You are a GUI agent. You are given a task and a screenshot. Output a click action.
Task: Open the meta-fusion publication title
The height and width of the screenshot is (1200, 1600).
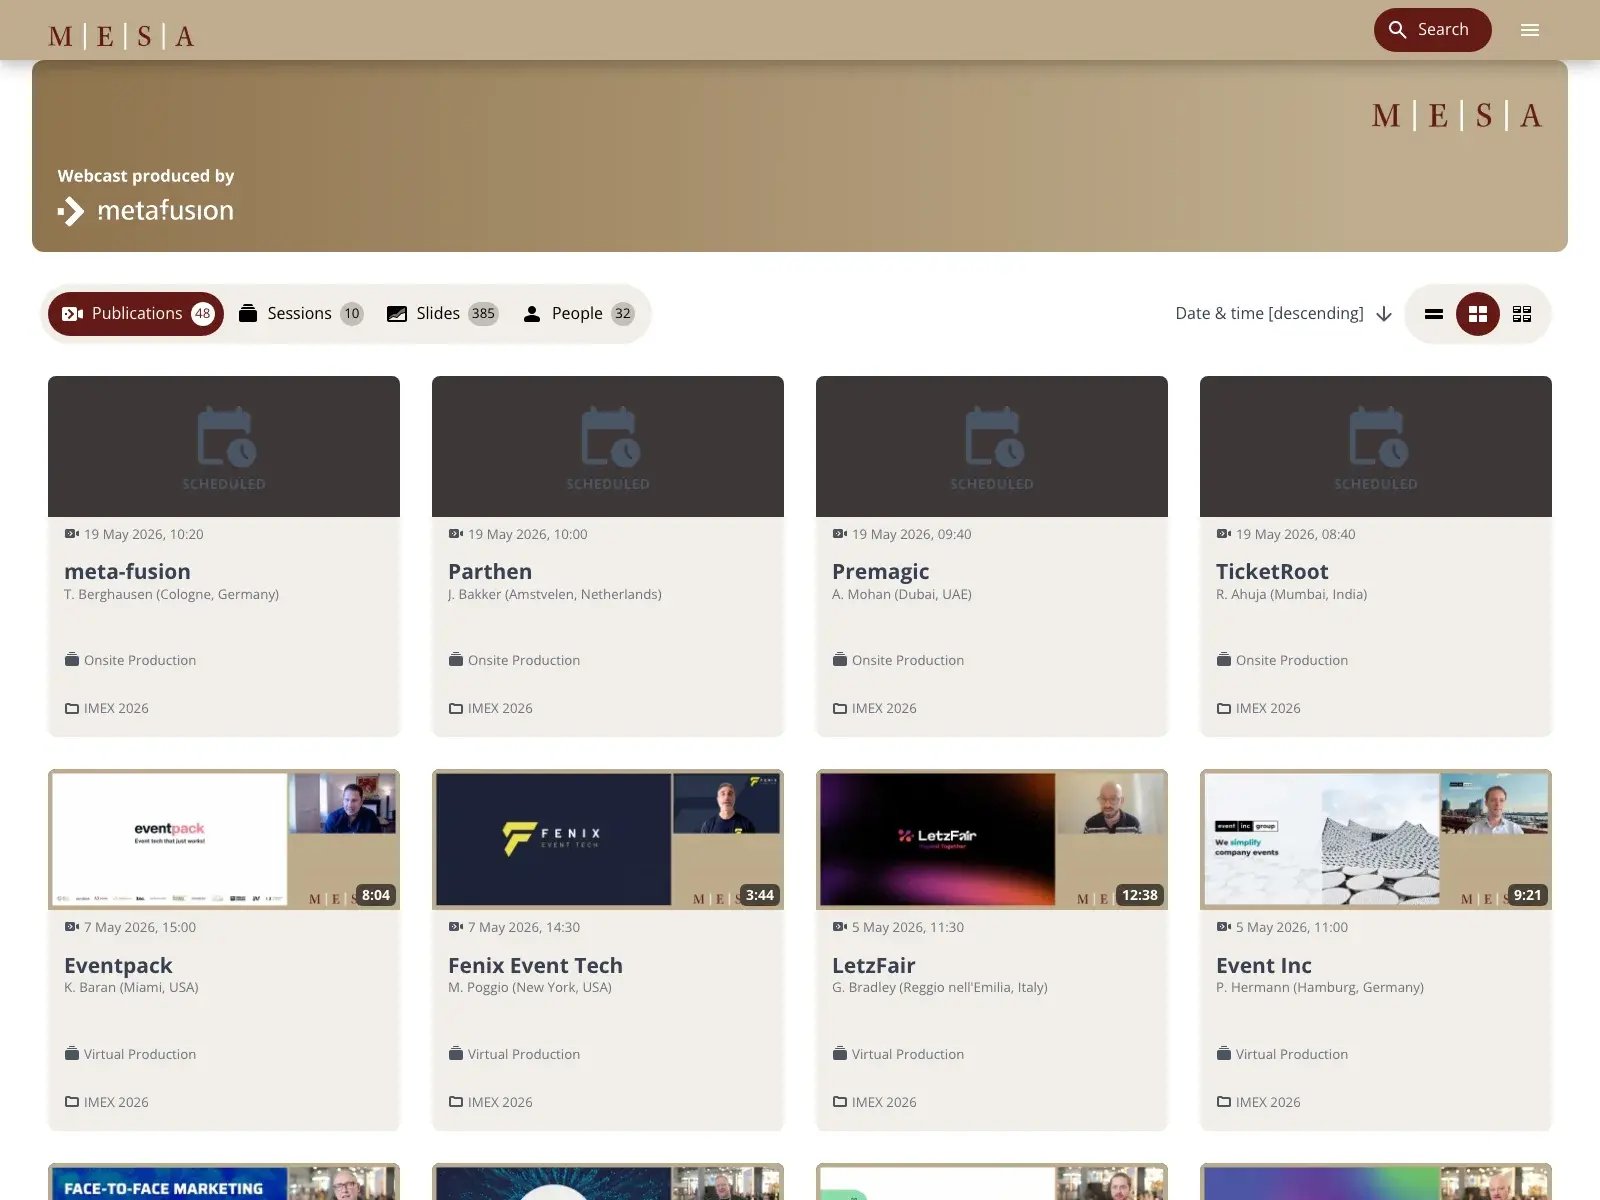coord(127,572)
